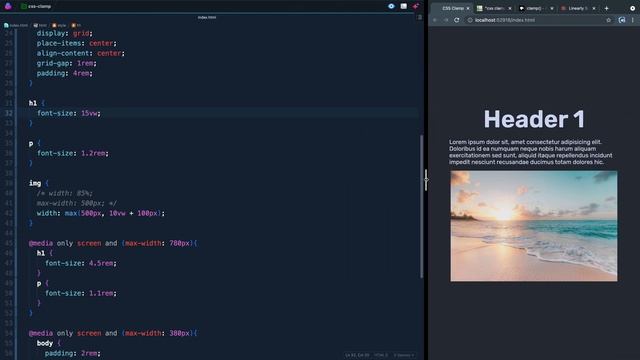Open the html breadcrumb segment
This screenshot has height=360, width=640.
coord(40,25)
